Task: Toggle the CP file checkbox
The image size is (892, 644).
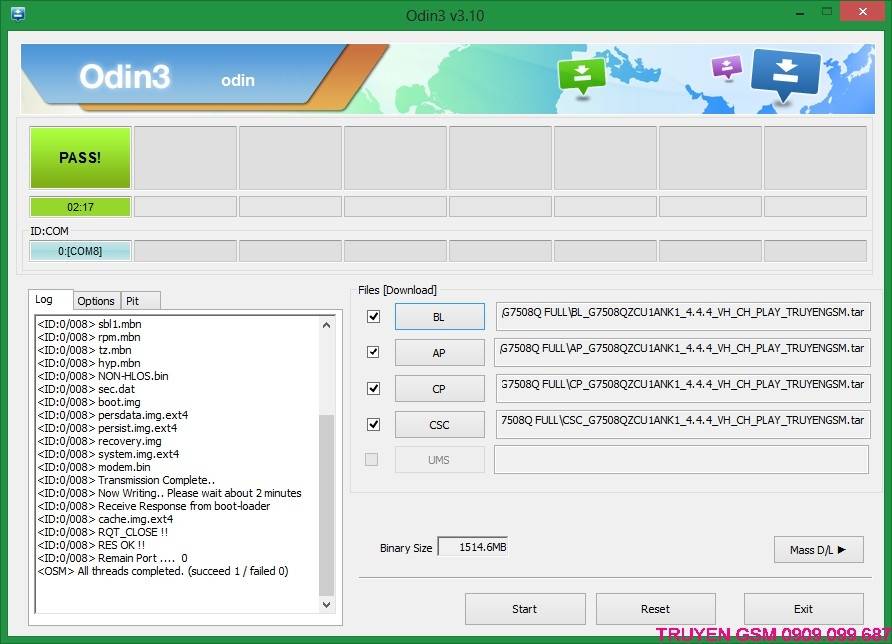Action: [x=374, y=388]
